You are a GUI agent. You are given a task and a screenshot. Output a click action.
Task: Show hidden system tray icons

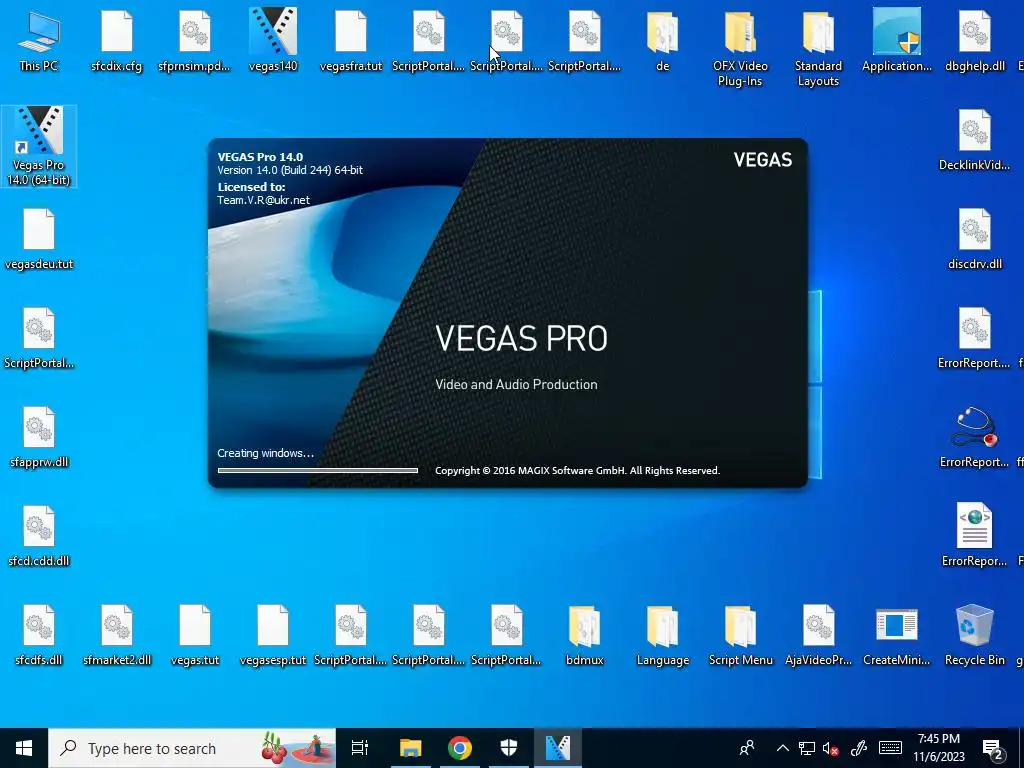pyautogui.click(x=782, y=748)
